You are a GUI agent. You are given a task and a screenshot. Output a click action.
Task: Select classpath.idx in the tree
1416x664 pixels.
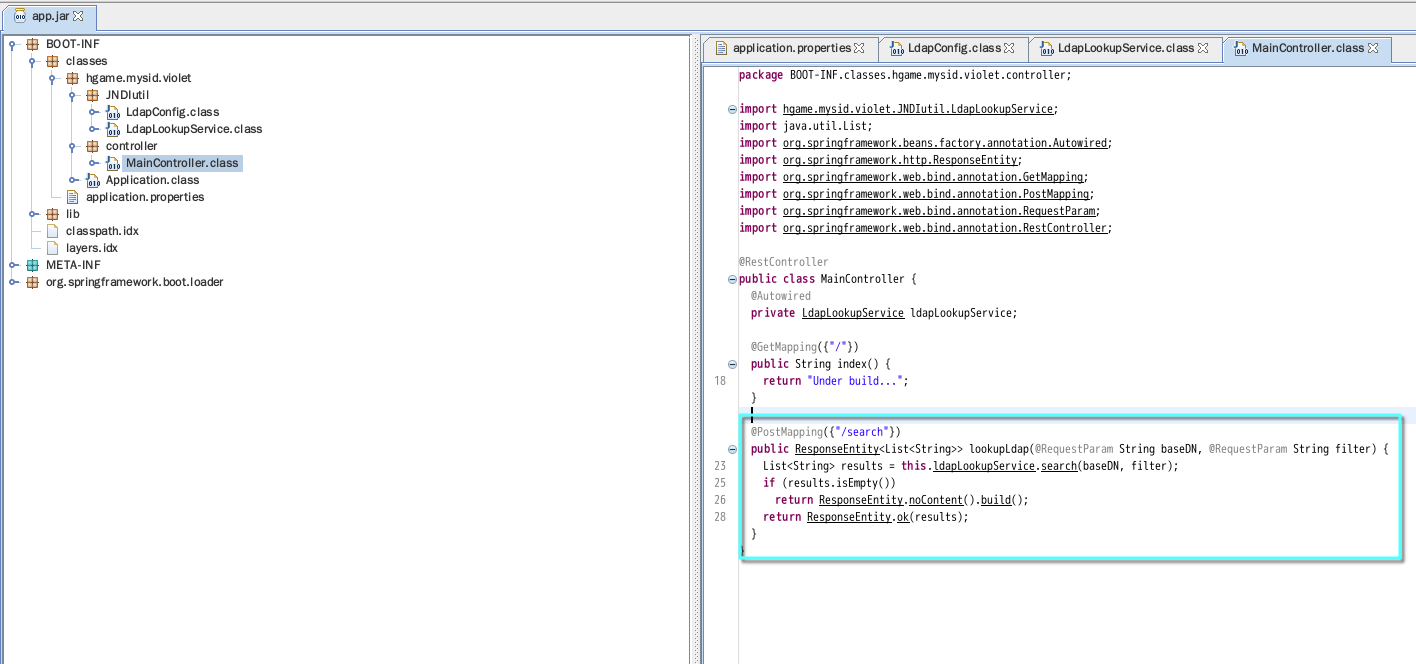102,231
